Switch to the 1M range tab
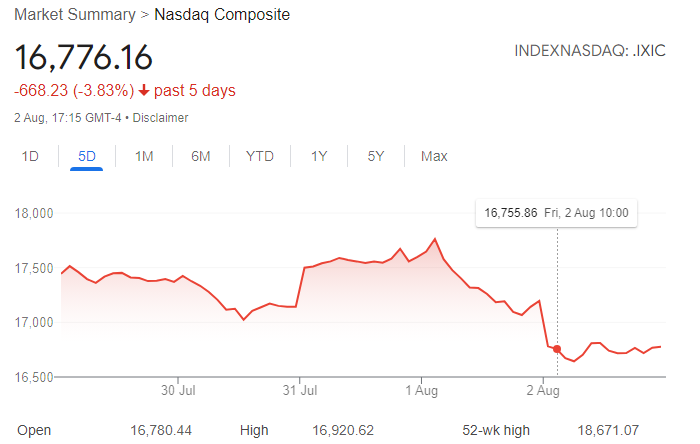This screenshot has height=444, width=700. coord(144,156)
